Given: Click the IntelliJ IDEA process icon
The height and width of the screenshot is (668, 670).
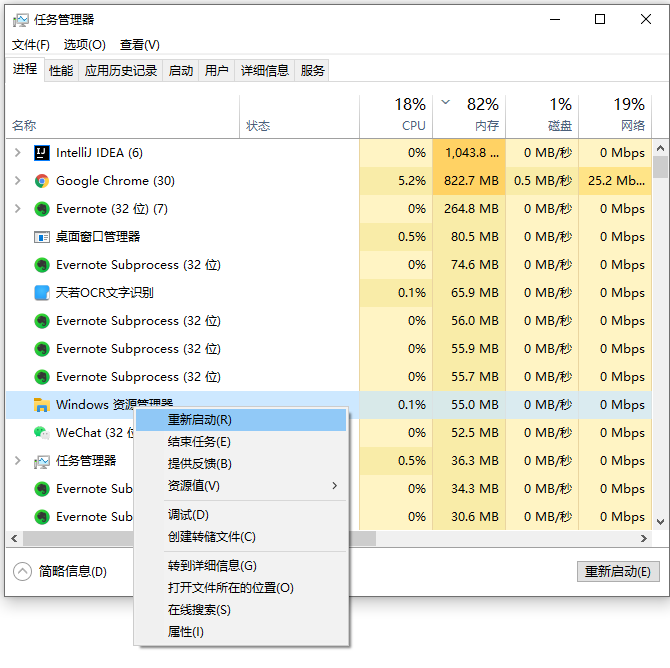Looking at the screenshot, I should 41,153.
